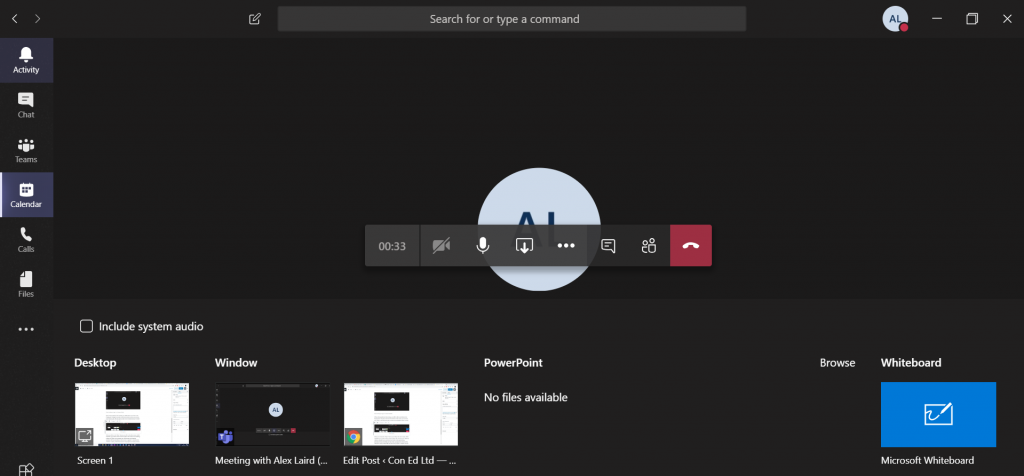Open the AL profile avatar menu
This screenshot has height=476, width=1024.
[x=895, y=19]
